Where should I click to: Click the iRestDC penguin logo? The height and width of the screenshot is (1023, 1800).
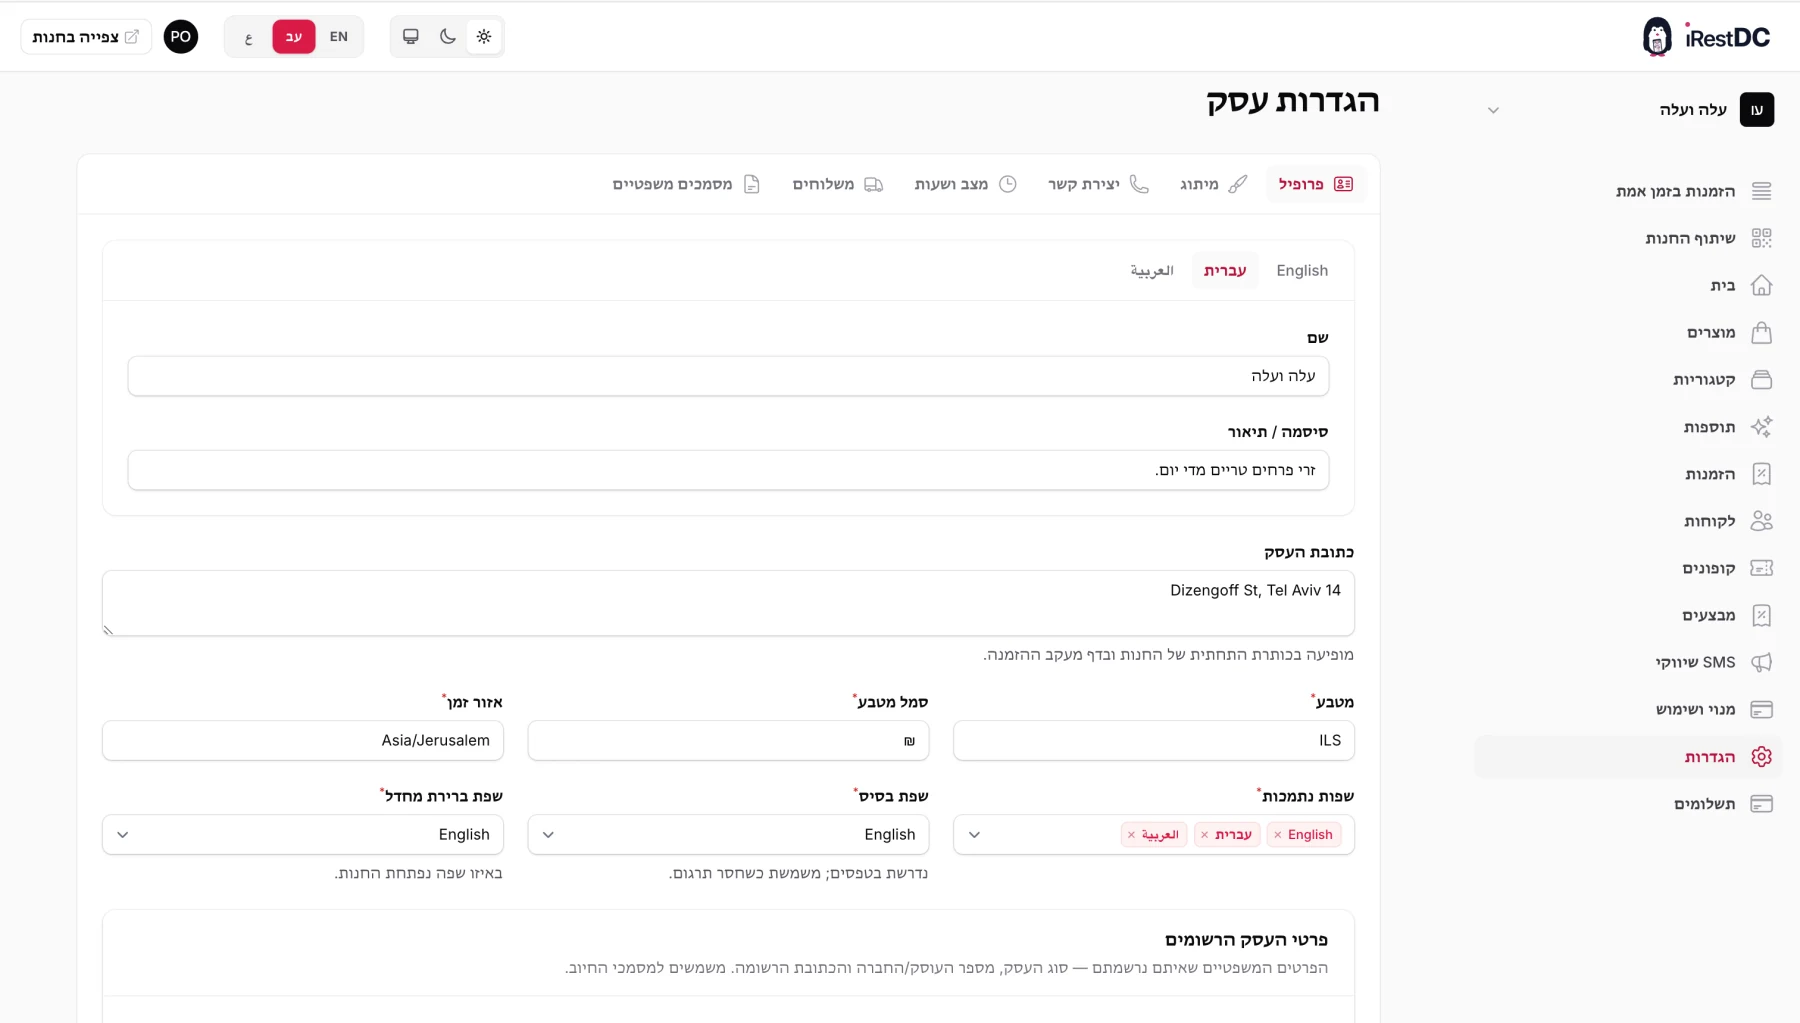pos(1657,37)
